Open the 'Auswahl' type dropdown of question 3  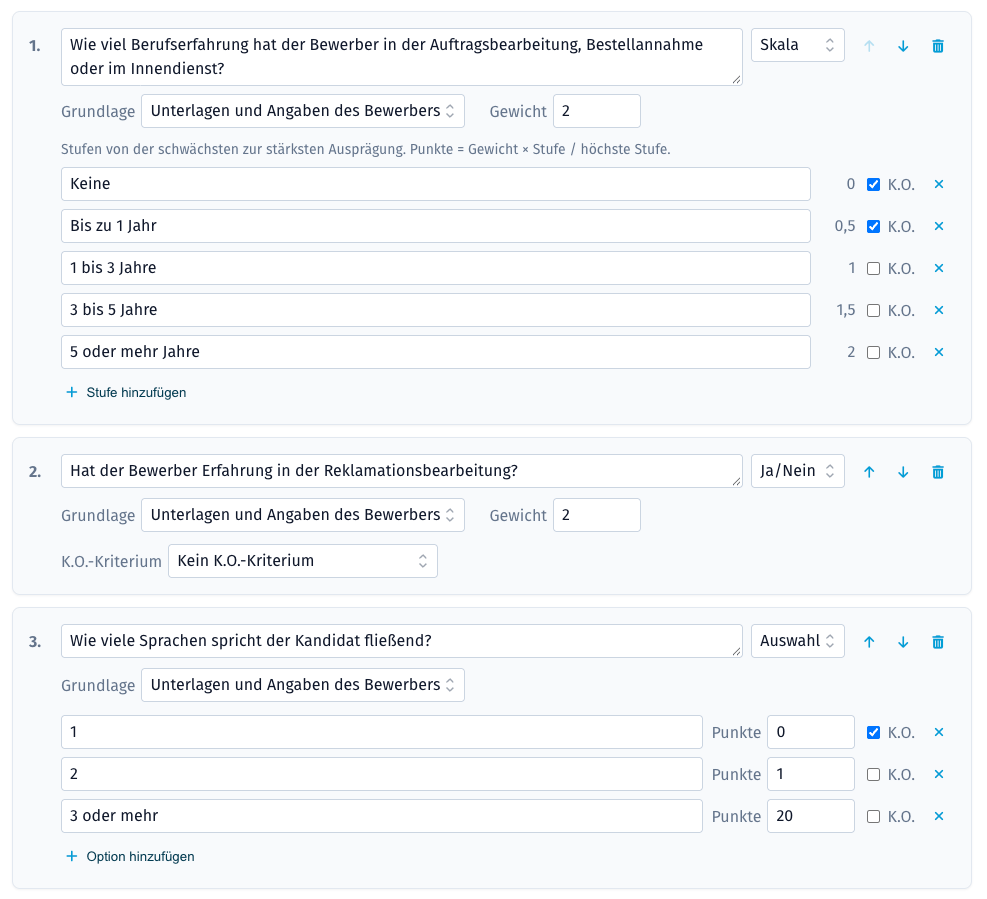pyautogui.click(x=798, y=641)
